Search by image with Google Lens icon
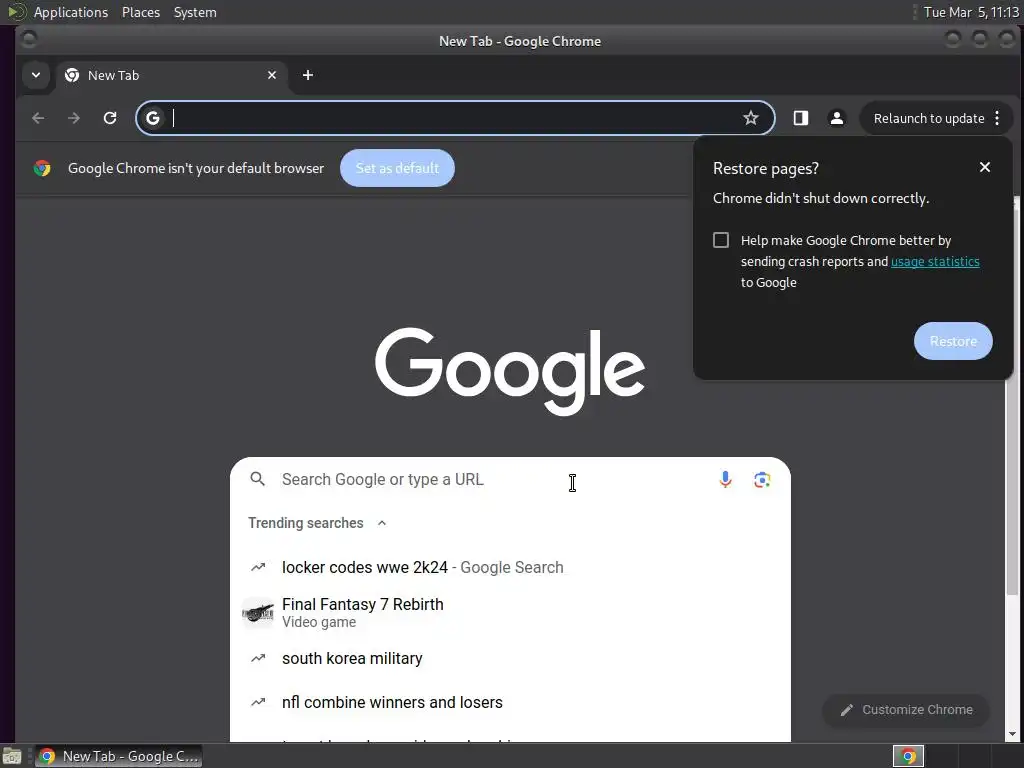The height and width of the screenshot is (768, 1024). [x=762, y=480]
